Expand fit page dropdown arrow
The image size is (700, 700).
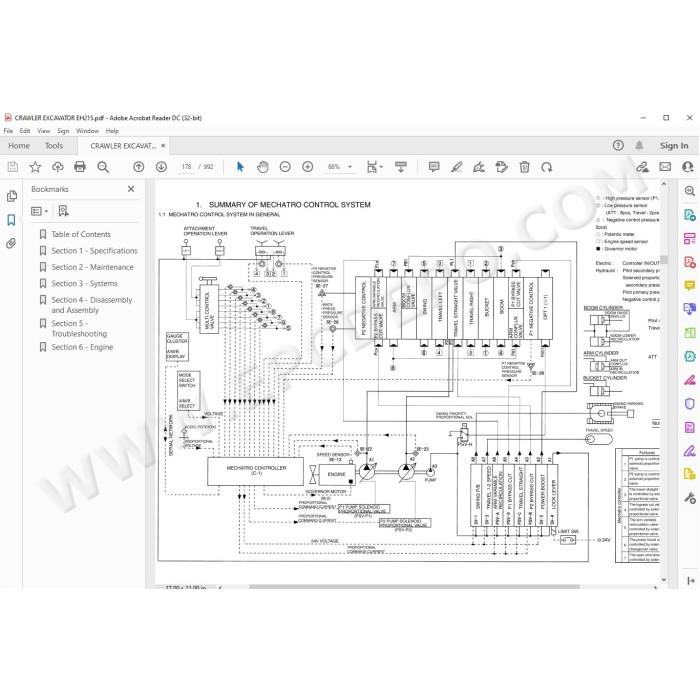381,167
